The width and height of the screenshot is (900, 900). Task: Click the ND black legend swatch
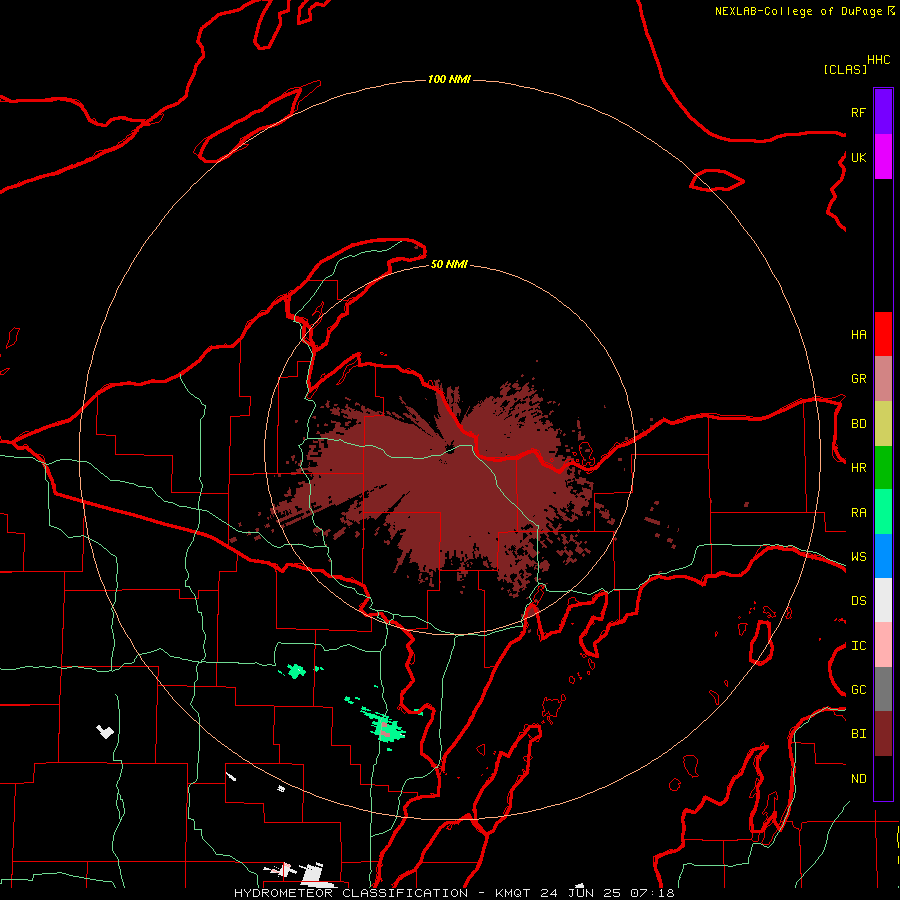(x=883, y=778)
